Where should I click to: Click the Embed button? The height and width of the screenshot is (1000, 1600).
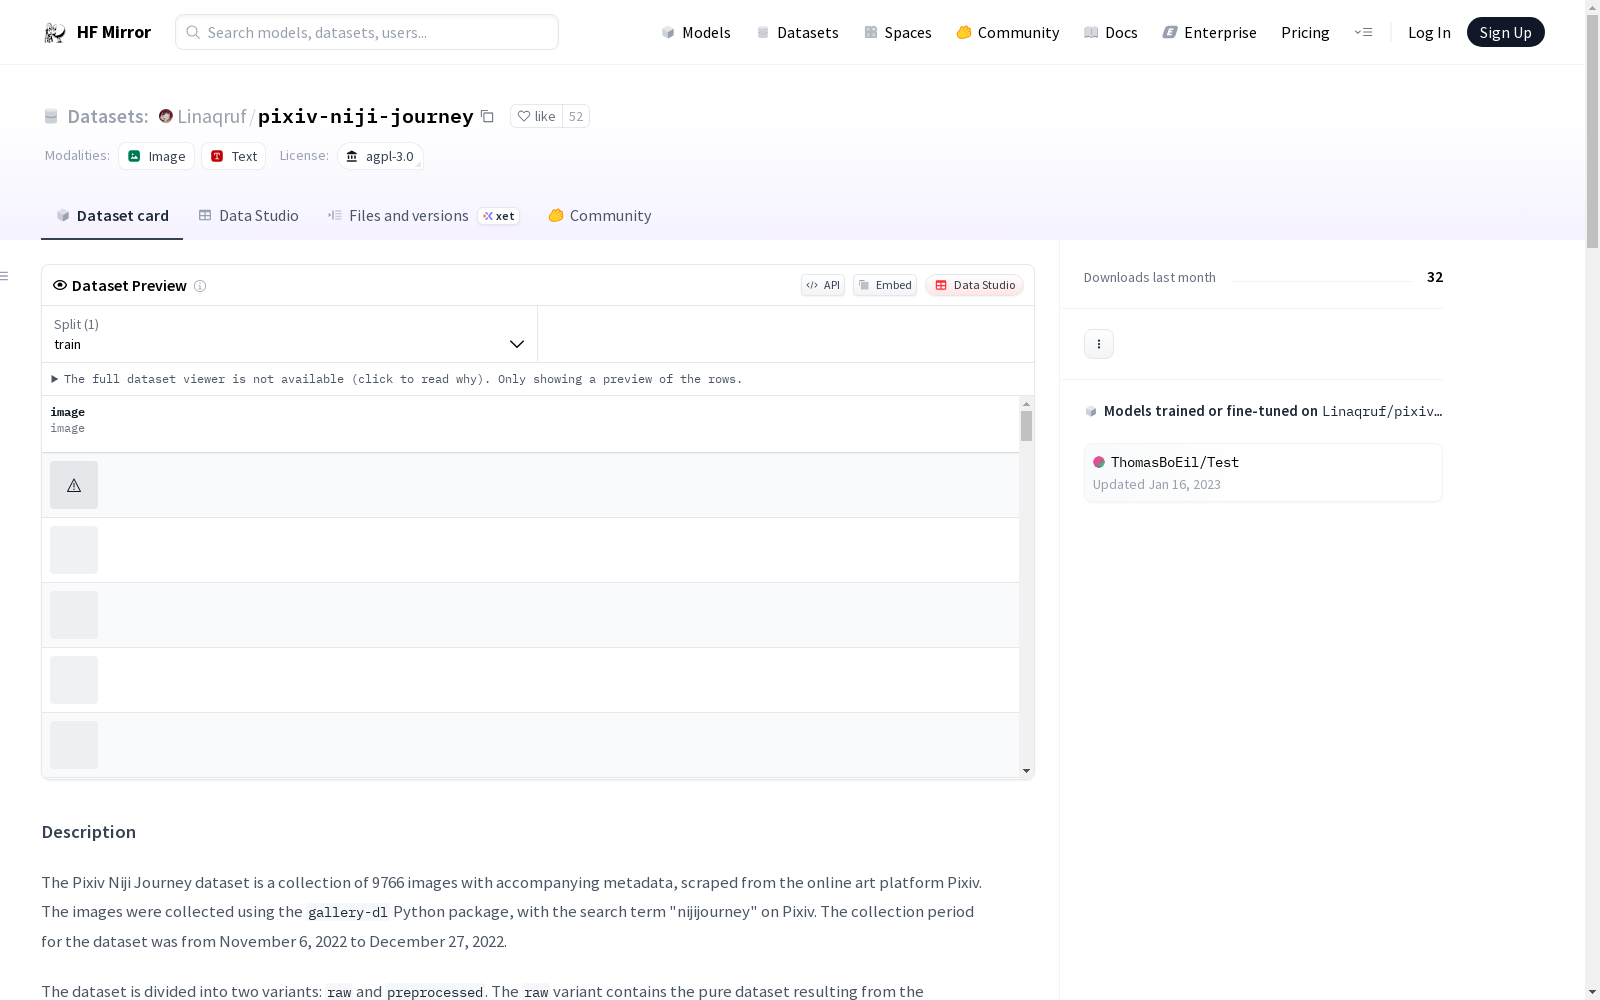point(885,285)
